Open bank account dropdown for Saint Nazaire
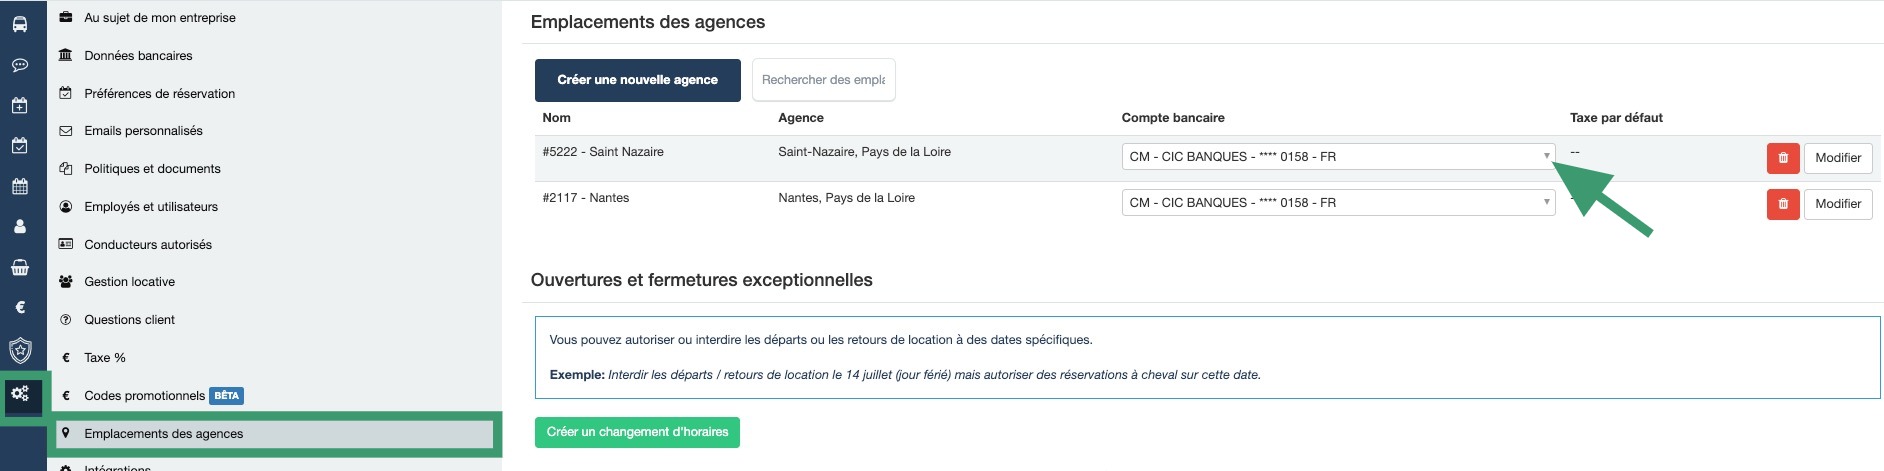 [1337, 157]
